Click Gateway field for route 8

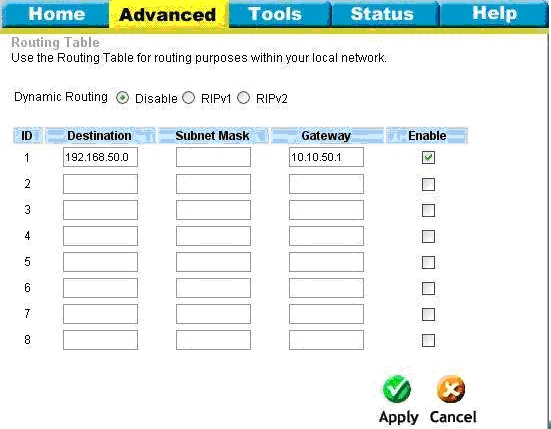326,340
